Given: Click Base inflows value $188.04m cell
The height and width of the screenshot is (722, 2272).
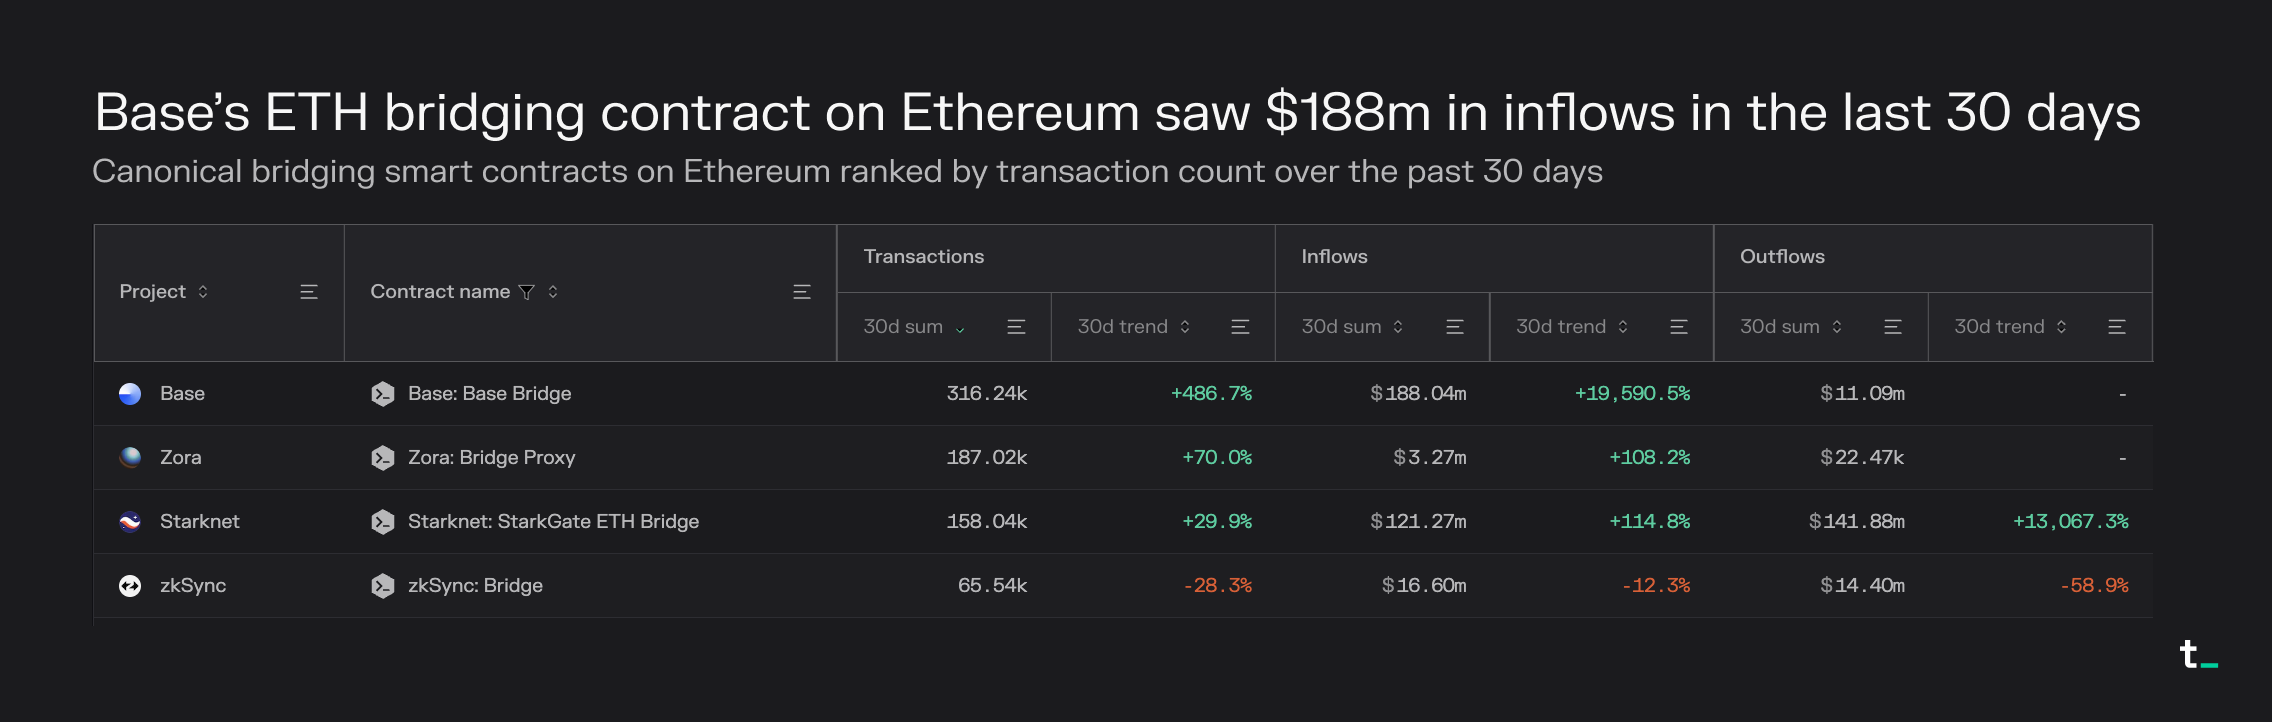Looking at the screenshot, I should click(x=1418, y=394).
